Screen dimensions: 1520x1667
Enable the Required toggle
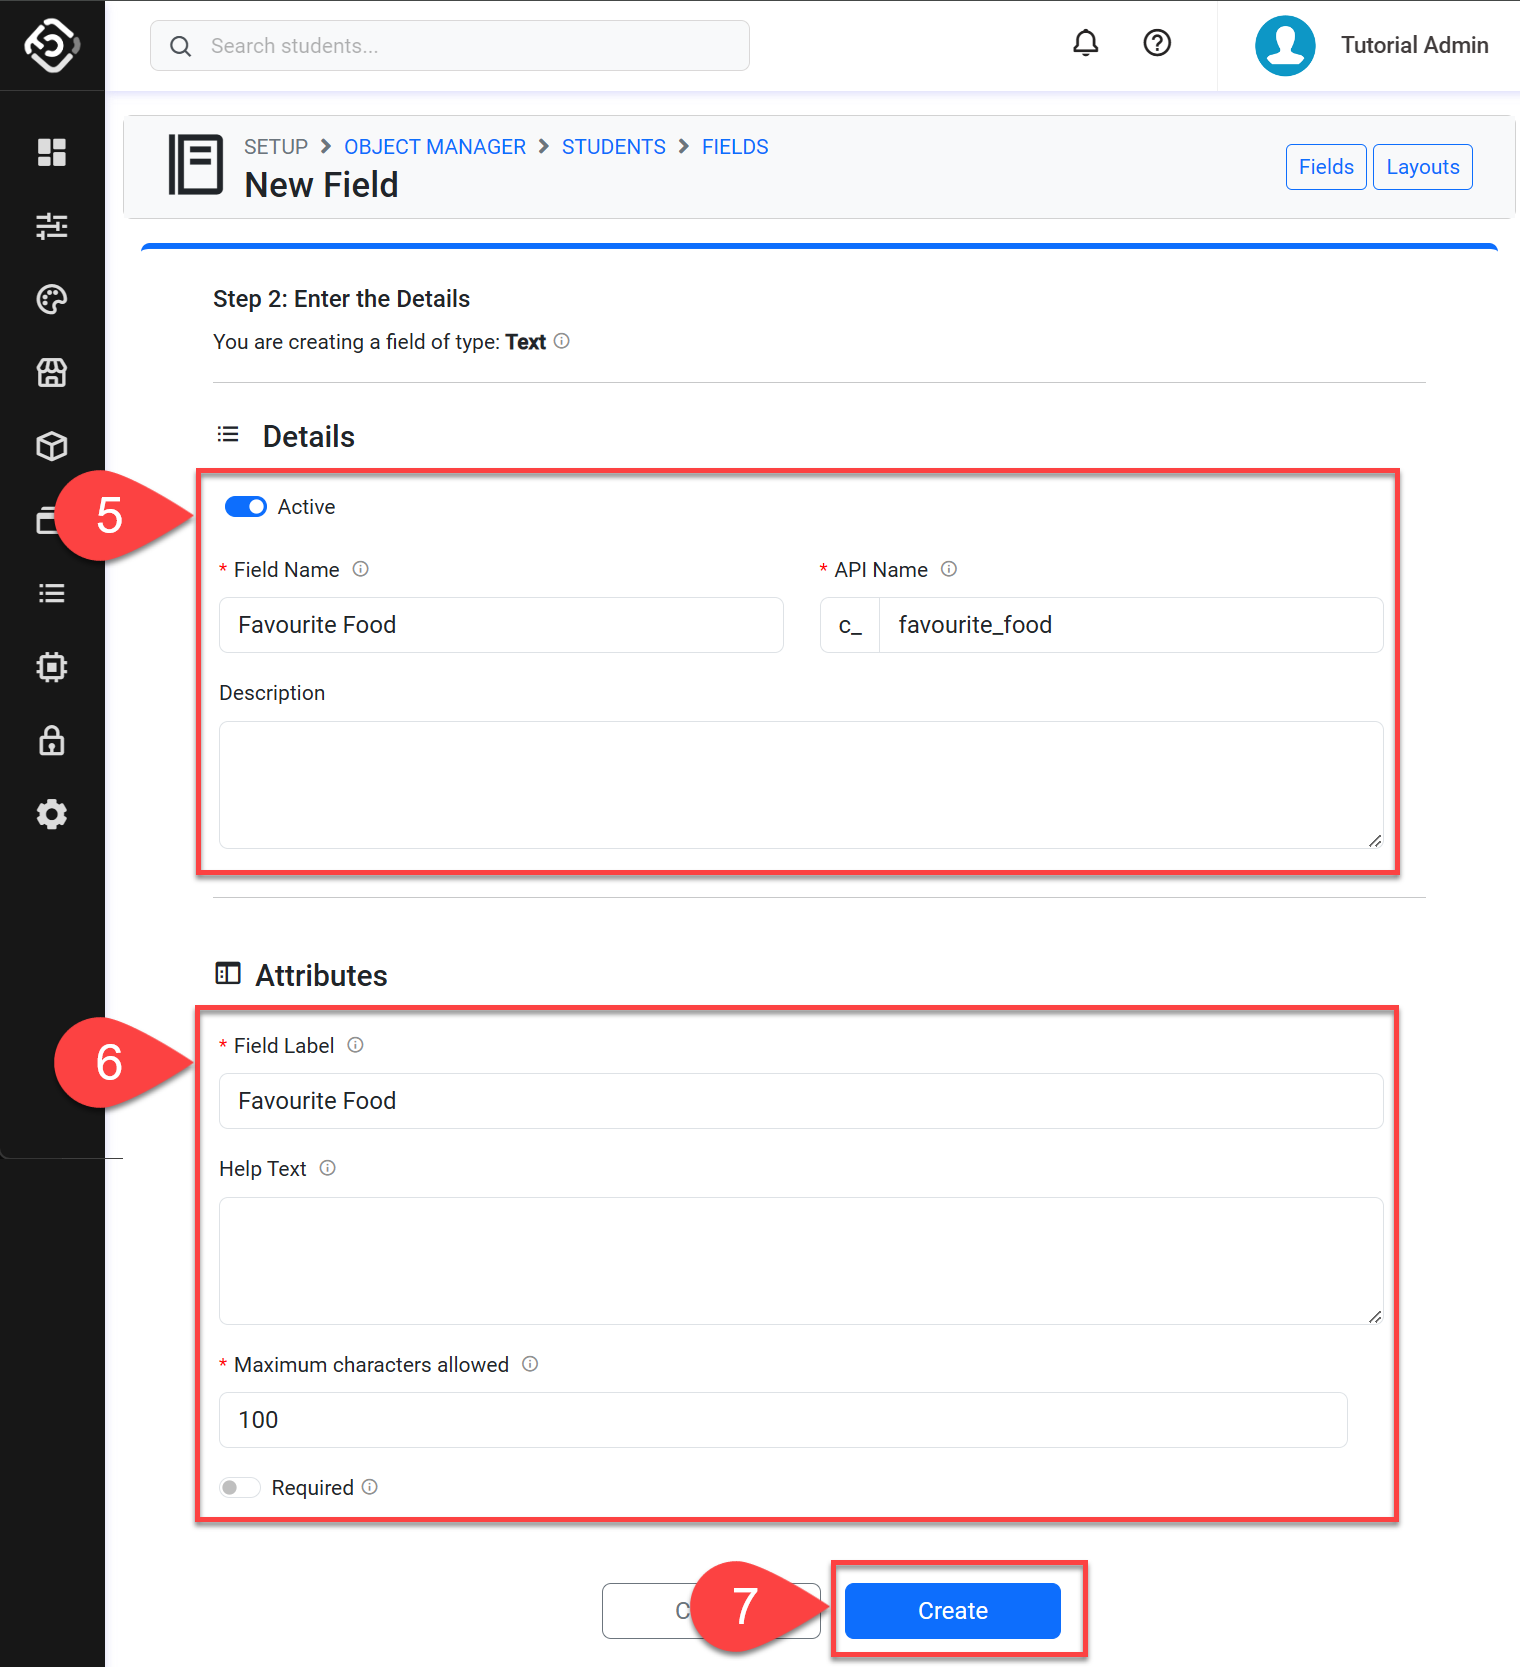coord(240,1488)
